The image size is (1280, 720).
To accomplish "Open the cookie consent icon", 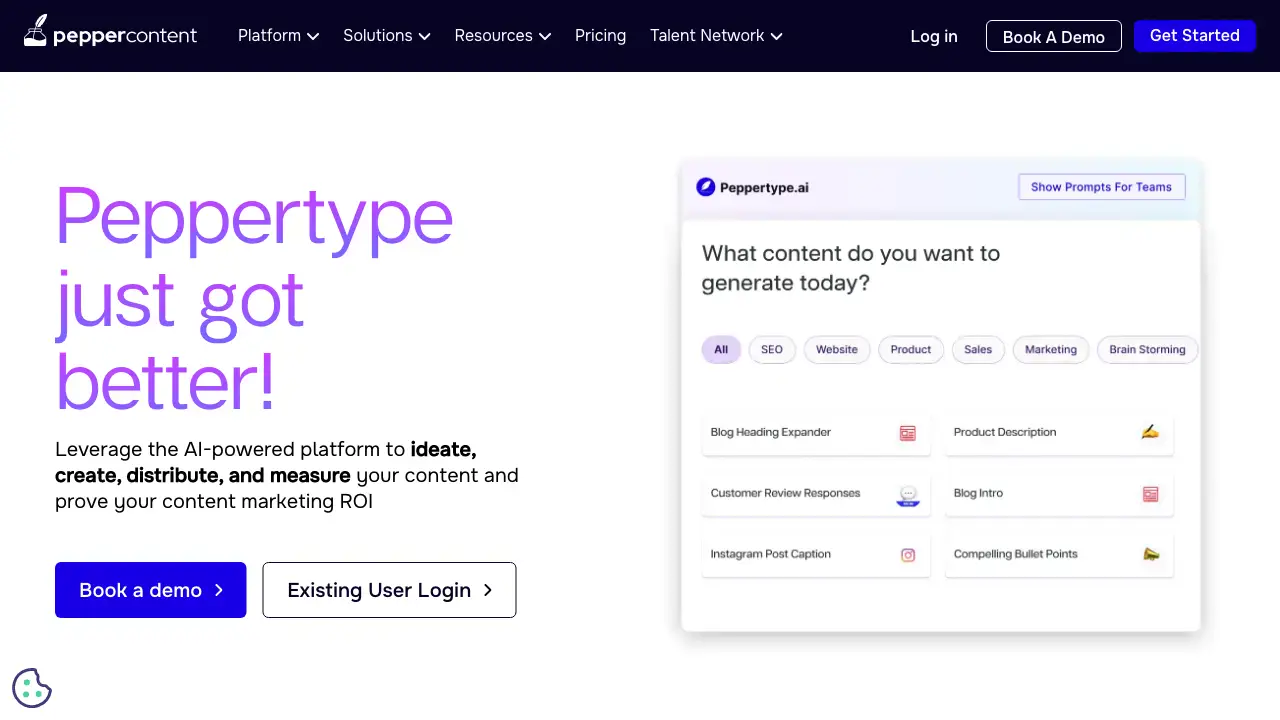I will 31,688.
